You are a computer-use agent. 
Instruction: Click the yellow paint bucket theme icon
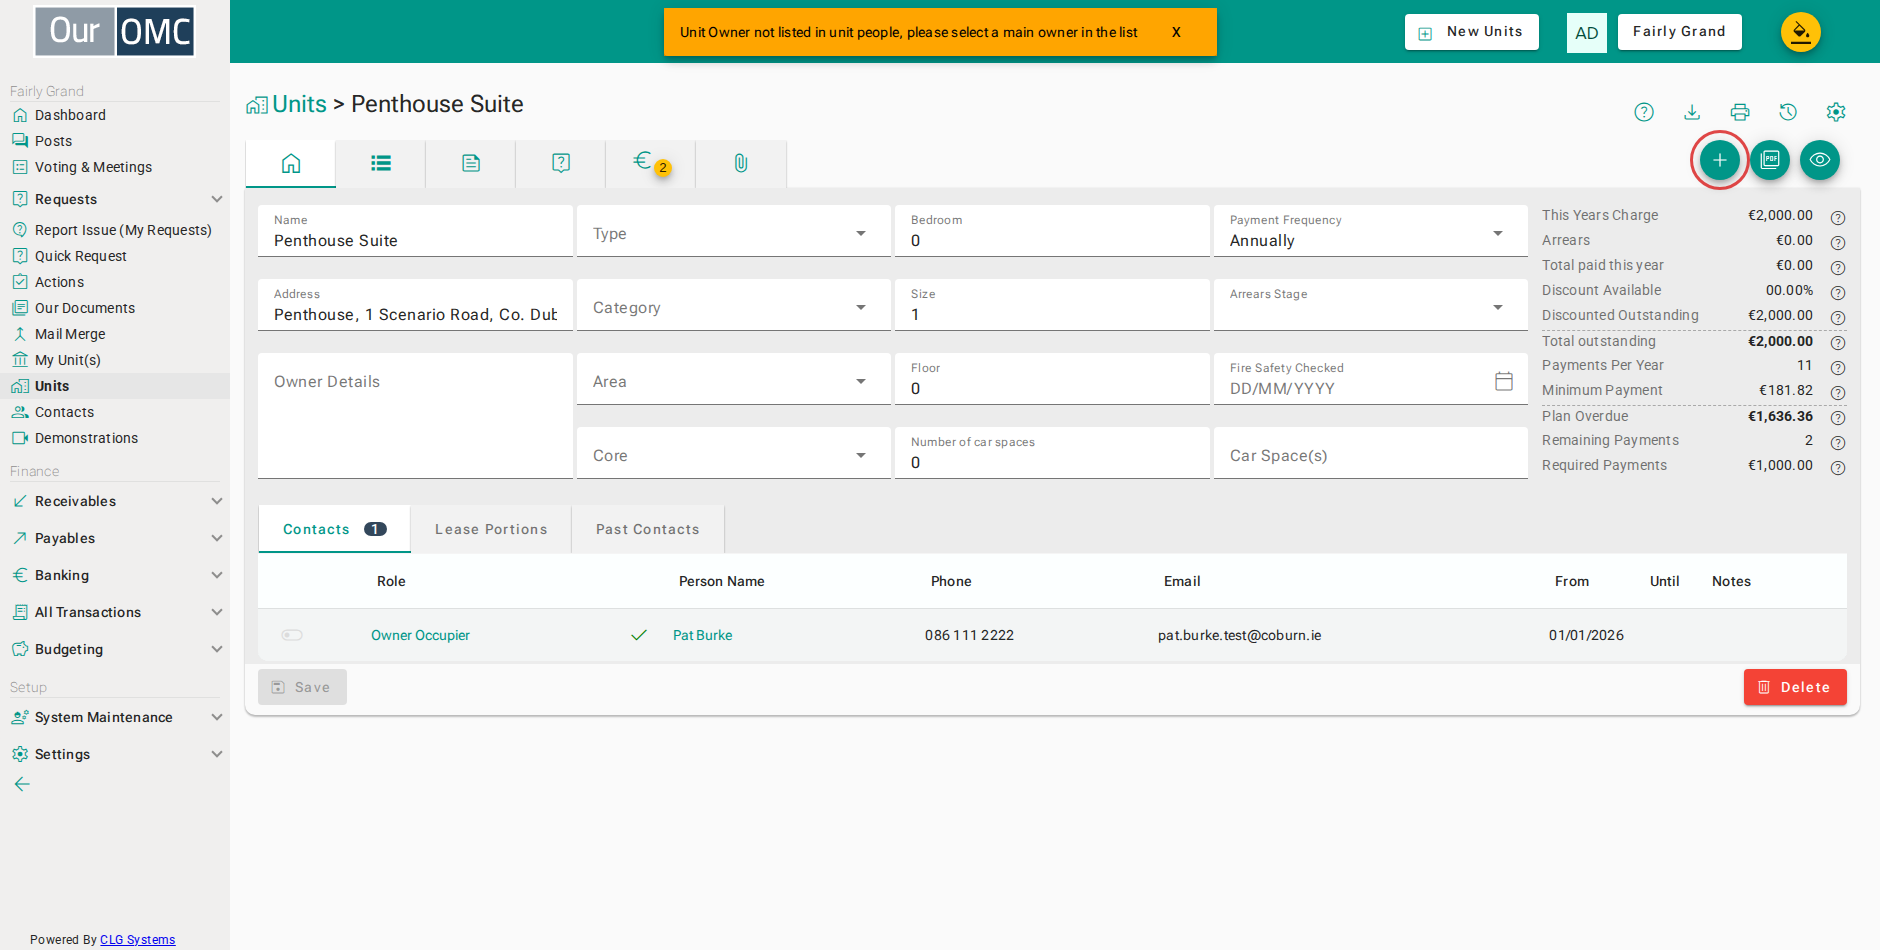pyautogui.click(x=1801, y=32)
